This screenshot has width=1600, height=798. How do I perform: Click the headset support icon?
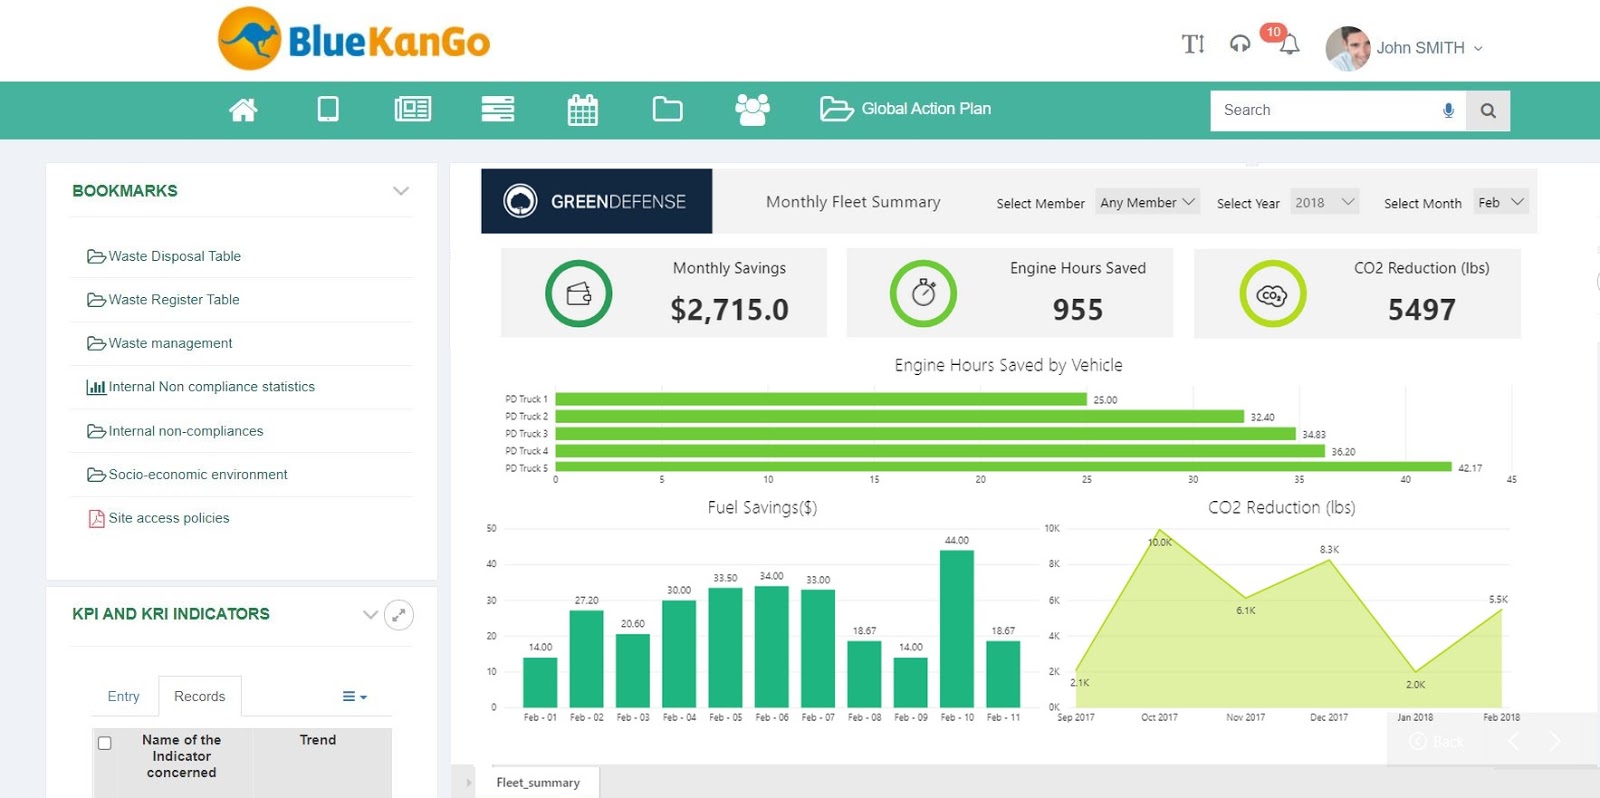[1240, 44]
